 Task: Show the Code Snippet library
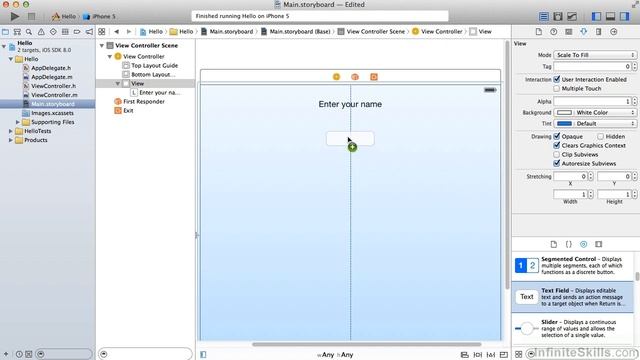tap(569, 244)
